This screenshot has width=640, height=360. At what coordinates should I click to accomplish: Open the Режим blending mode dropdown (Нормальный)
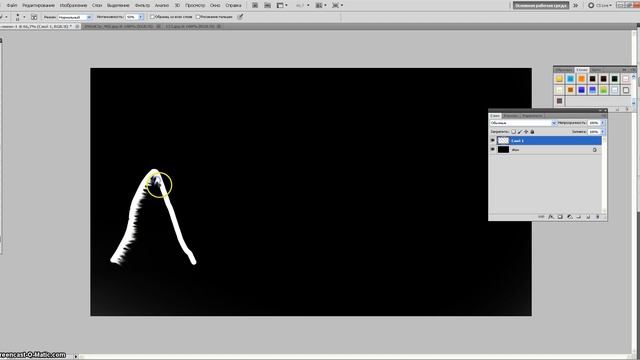pos(75,17)
